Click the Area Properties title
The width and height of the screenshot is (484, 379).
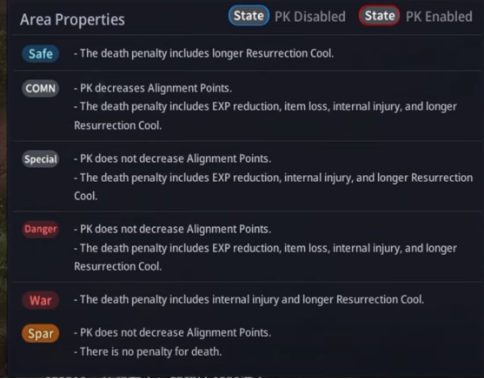[x=72, y=20]
